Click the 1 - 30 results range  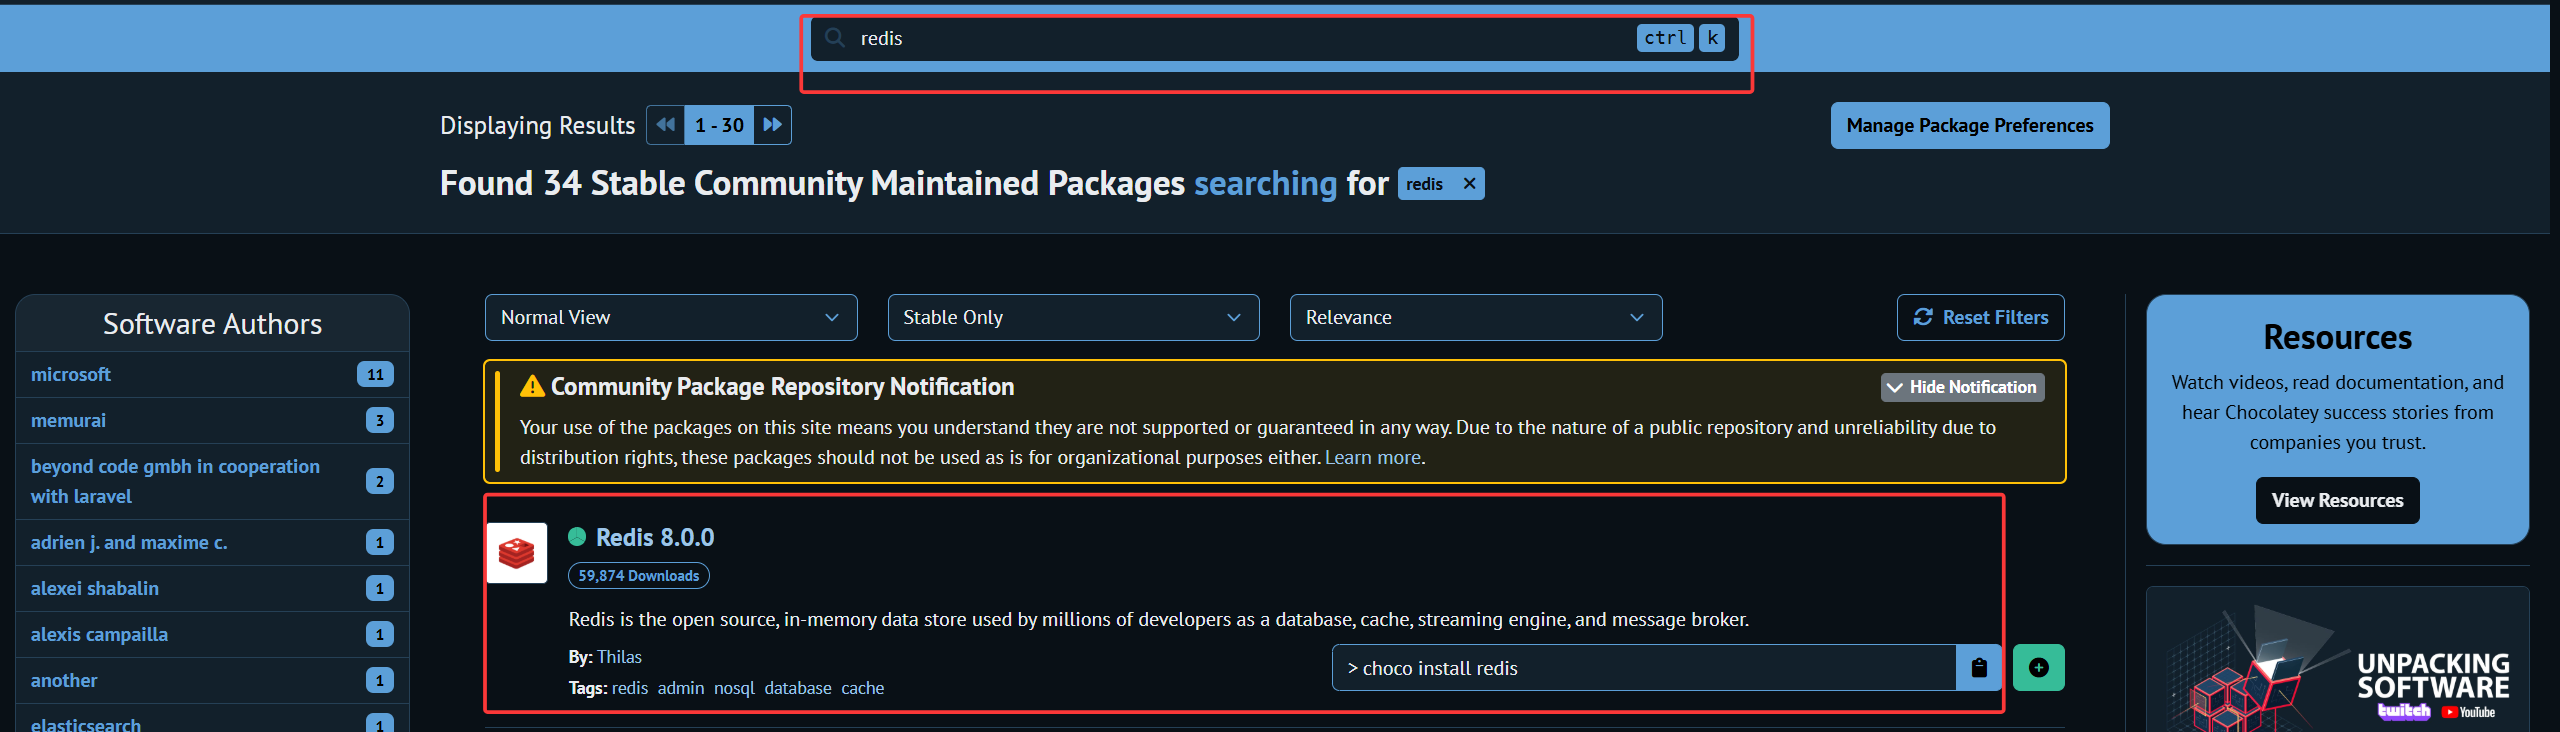[719, 125]
